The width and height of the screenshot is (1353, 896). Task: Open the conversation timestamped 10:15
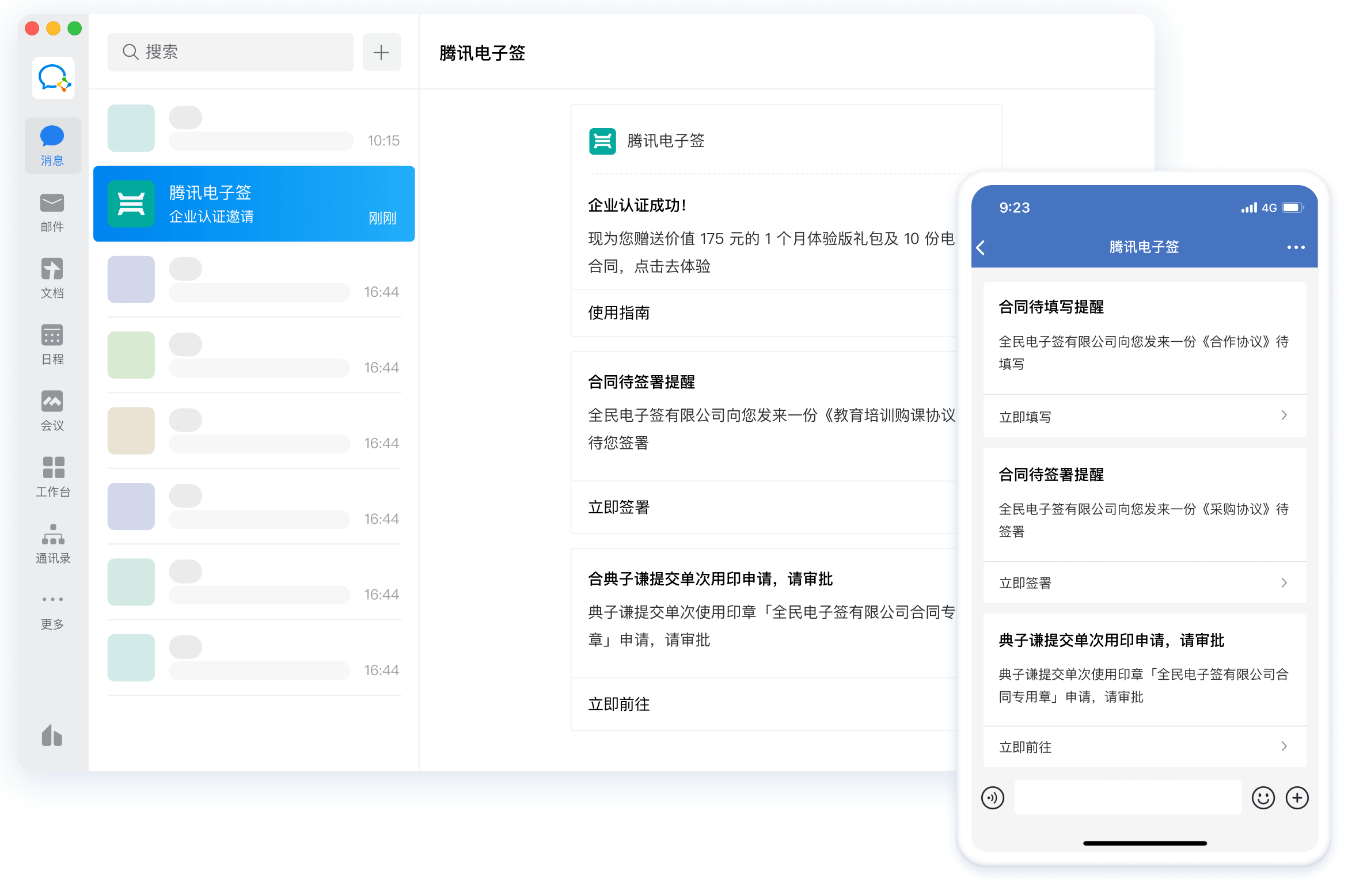click(254, 128)
